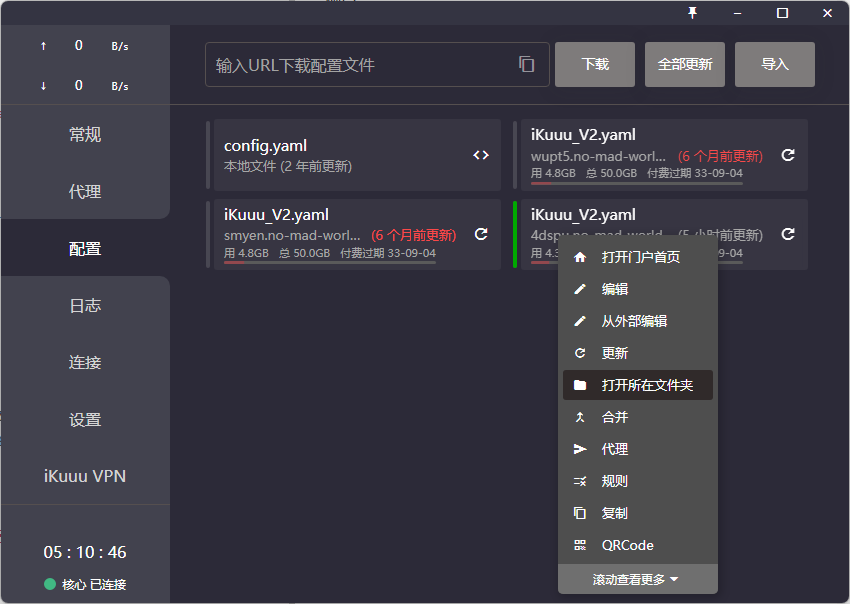The image size is (850, 604).
Task: Click usage progress bar on smyen profile
Action: tap(330, 262)
